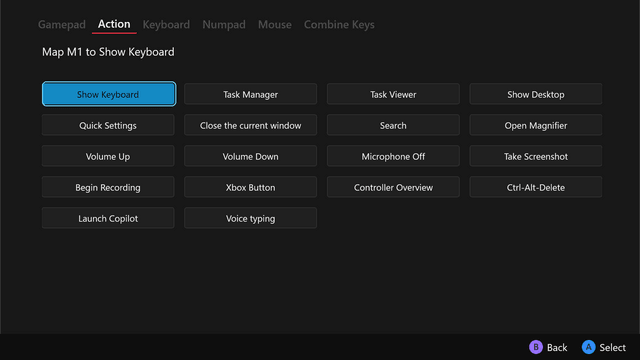This screenshot has height=360, width=640.
Task: Select the Action tab
Action: click(x=114, y=24)
